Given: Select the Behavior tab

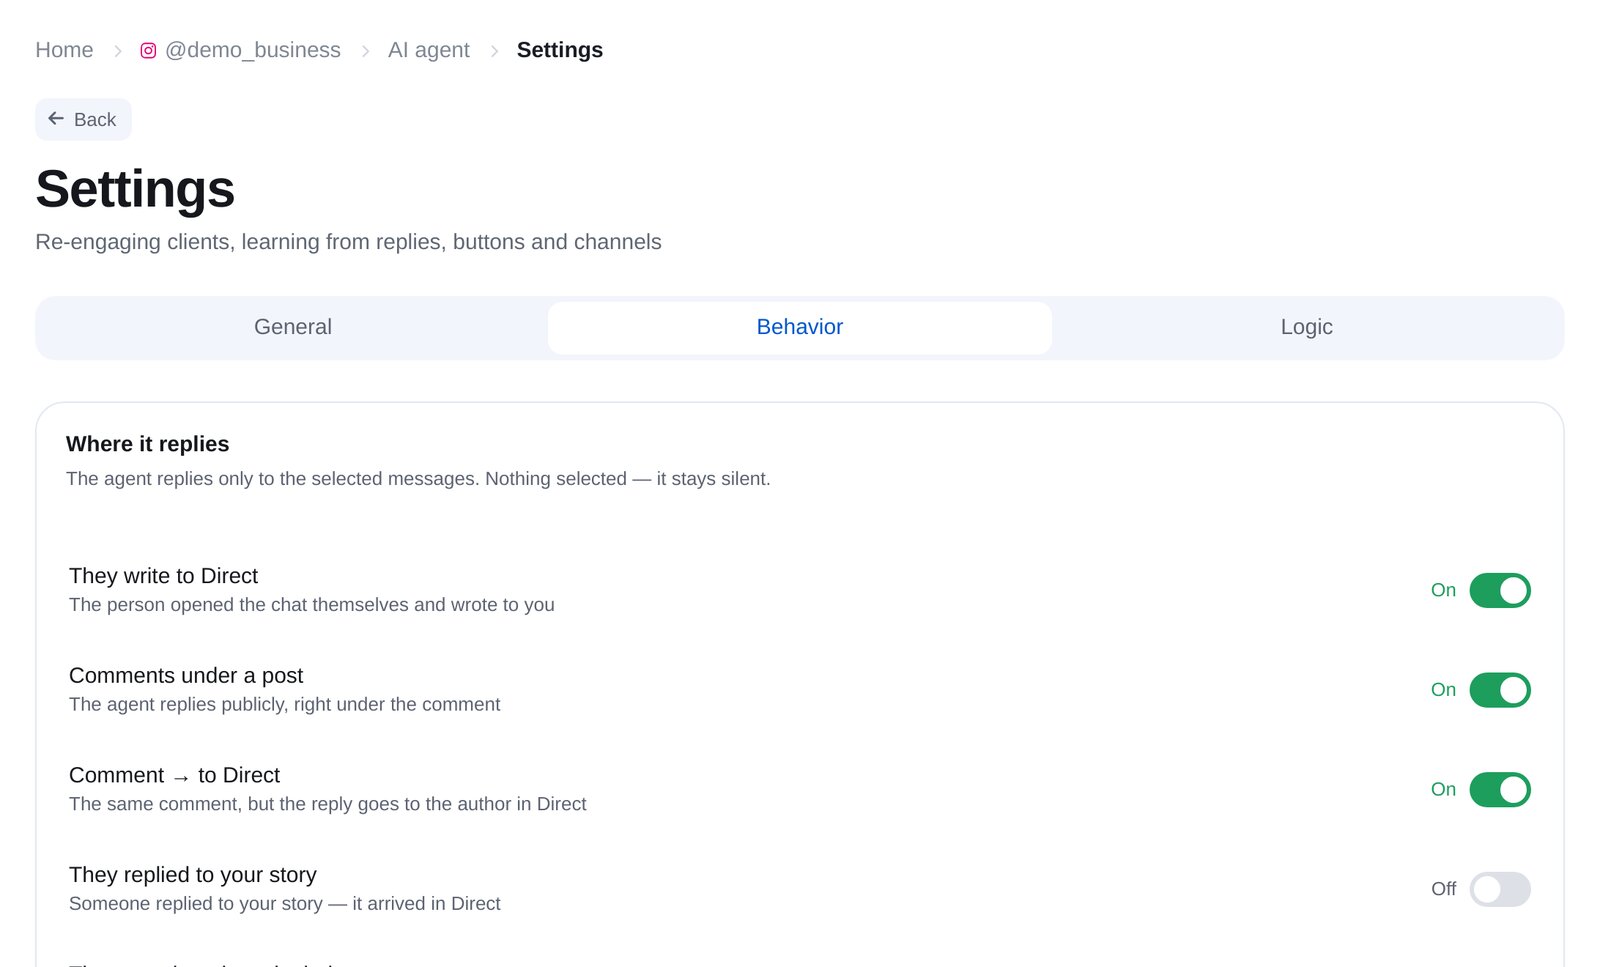Looking at the screenshot, I should (x=800, y=327).
